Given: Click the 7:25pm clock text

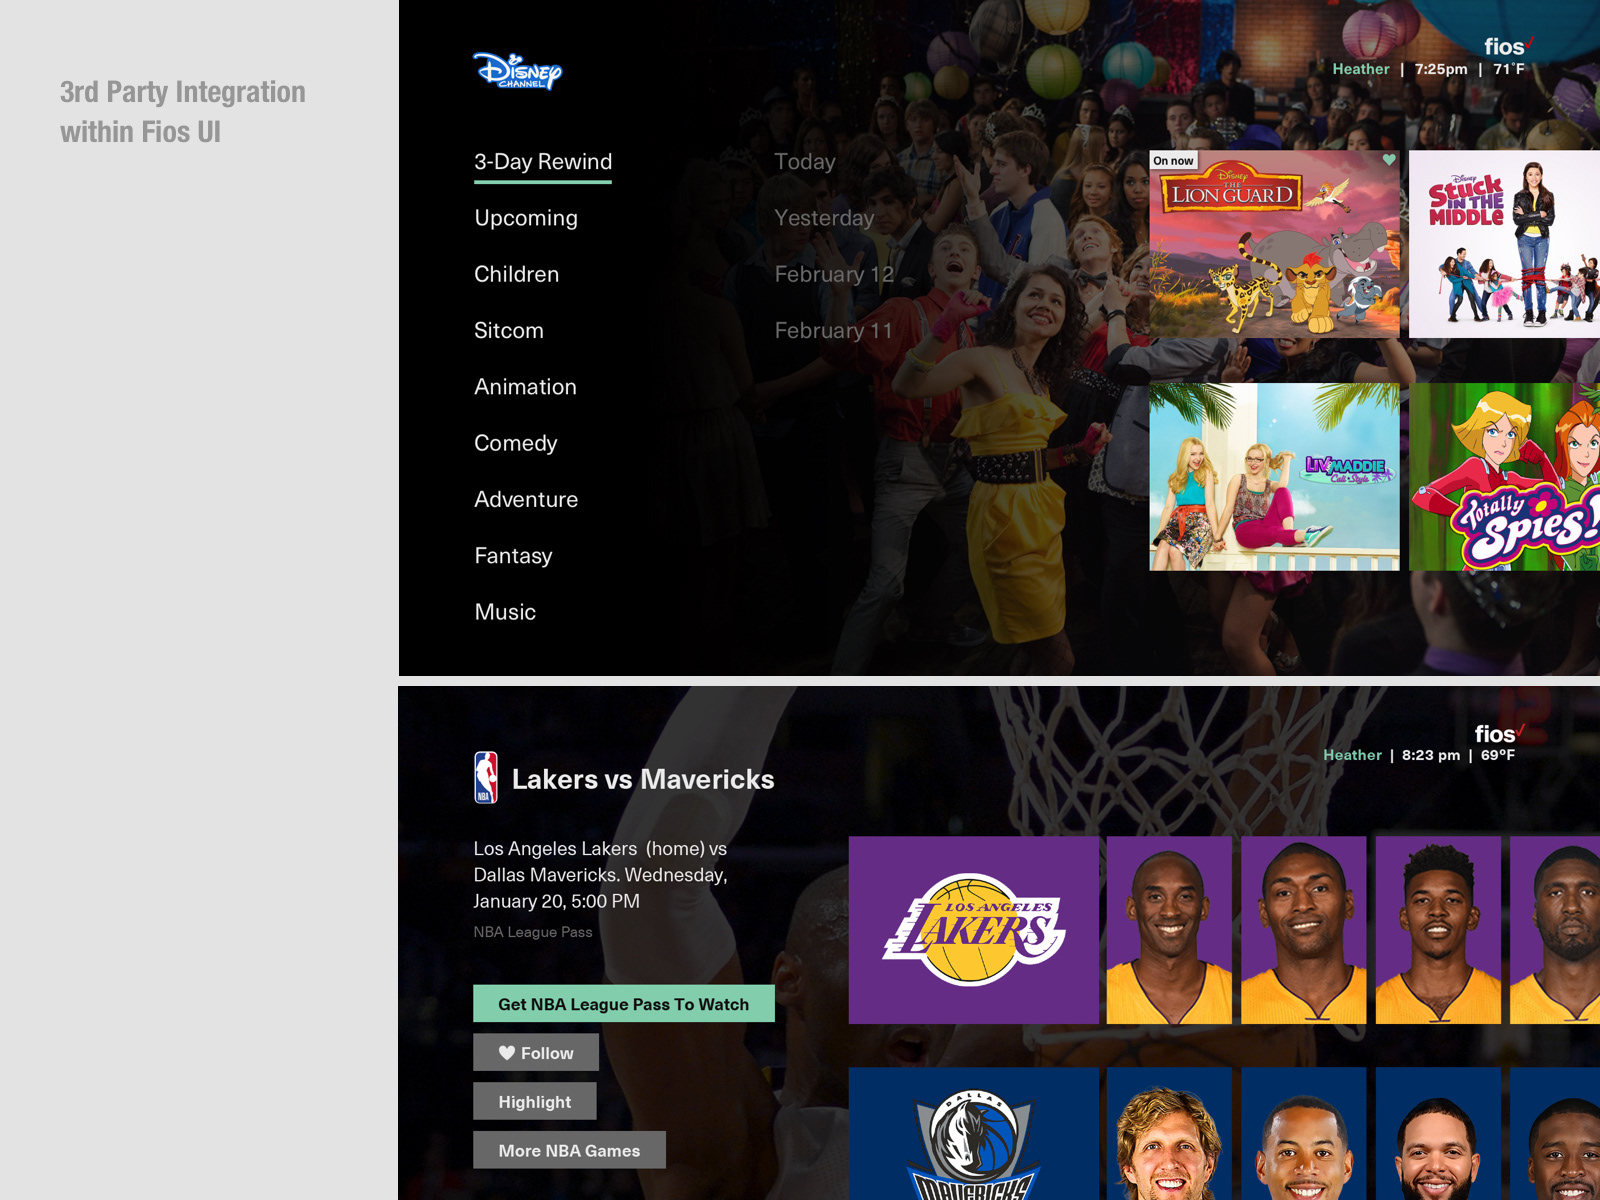Looking at the screenshot, I should click(1441, 69).
